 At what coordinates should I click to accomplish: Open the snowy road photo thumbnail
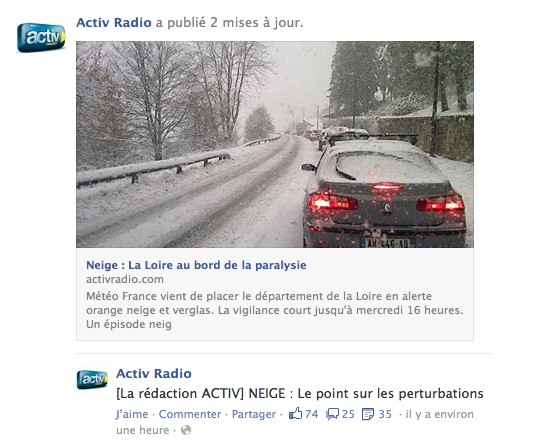tap(275, 144)
